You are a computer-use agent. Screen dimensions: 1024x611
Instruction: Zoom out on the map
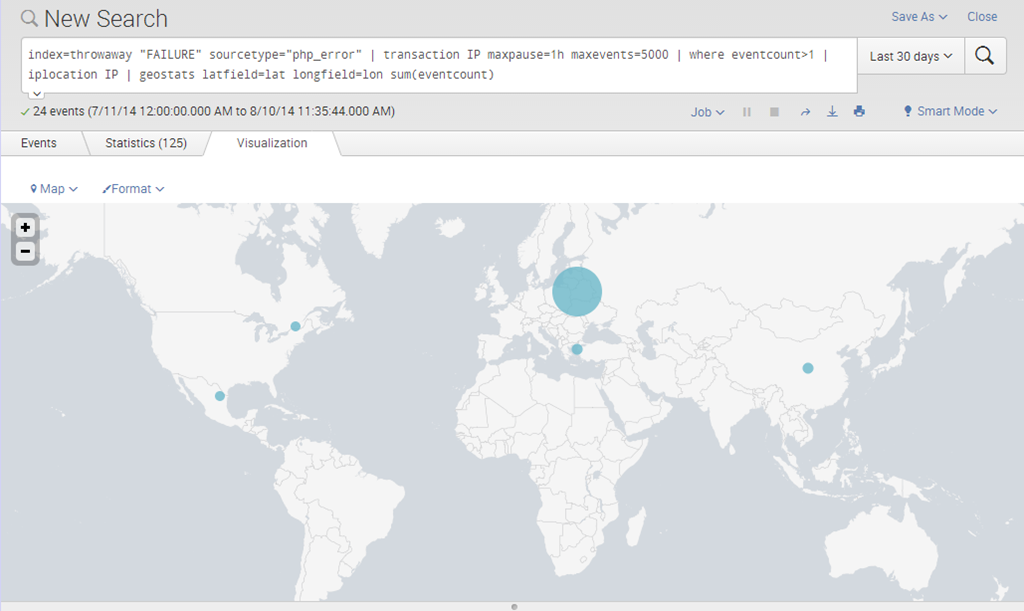[x=25, y=251]
